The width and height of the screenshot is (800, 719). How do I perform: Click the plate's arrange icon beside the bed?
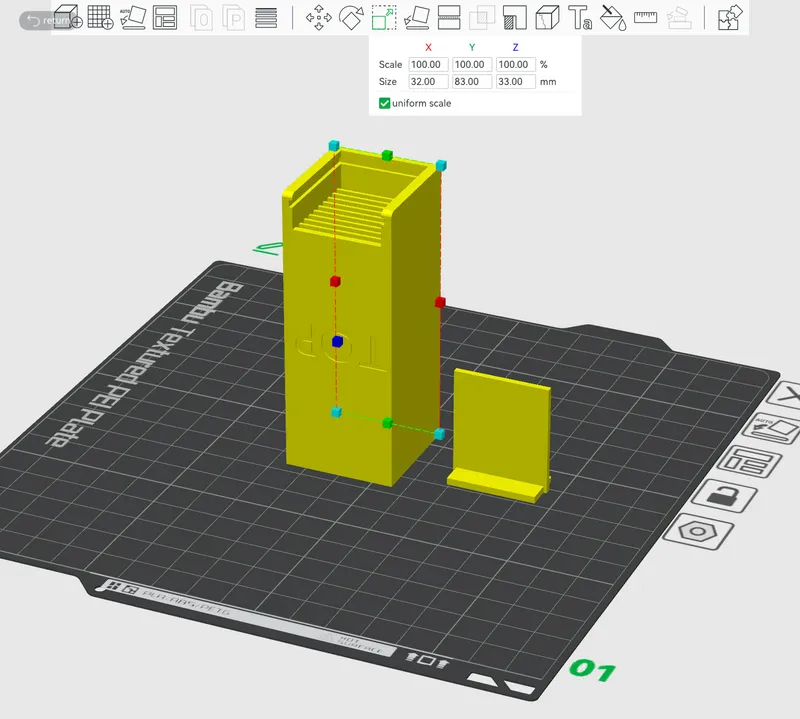(748, 461)
